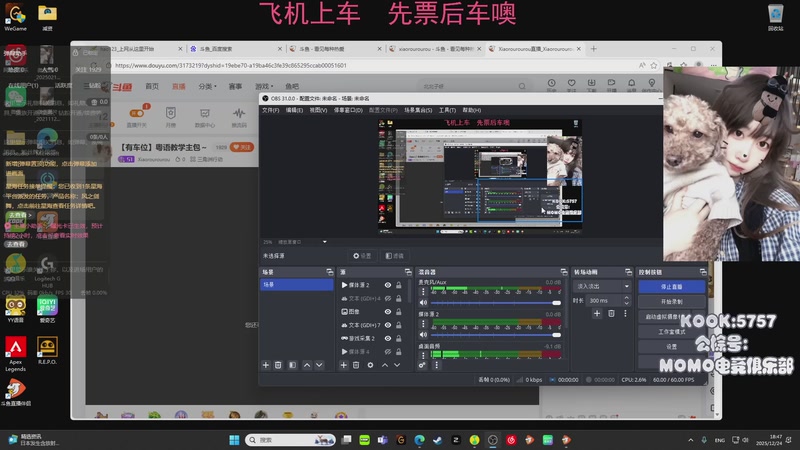The width and height of the screenshot is (800, 450).
Task: Open OBS 编辑(E) menu
Action: 294,110
